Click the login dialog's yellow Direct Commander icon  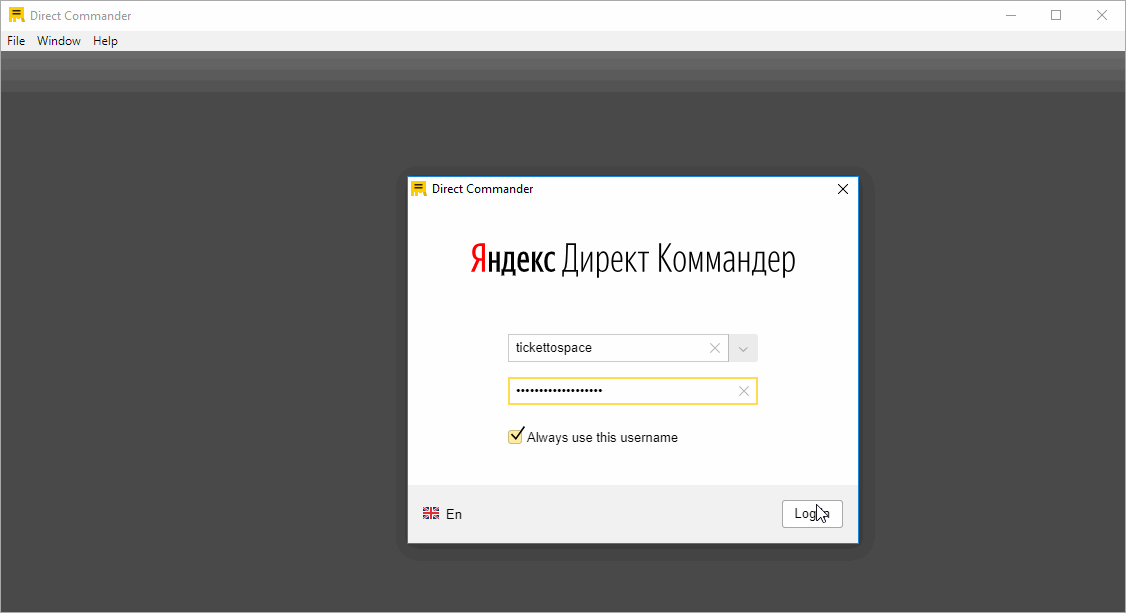point(419,189)
